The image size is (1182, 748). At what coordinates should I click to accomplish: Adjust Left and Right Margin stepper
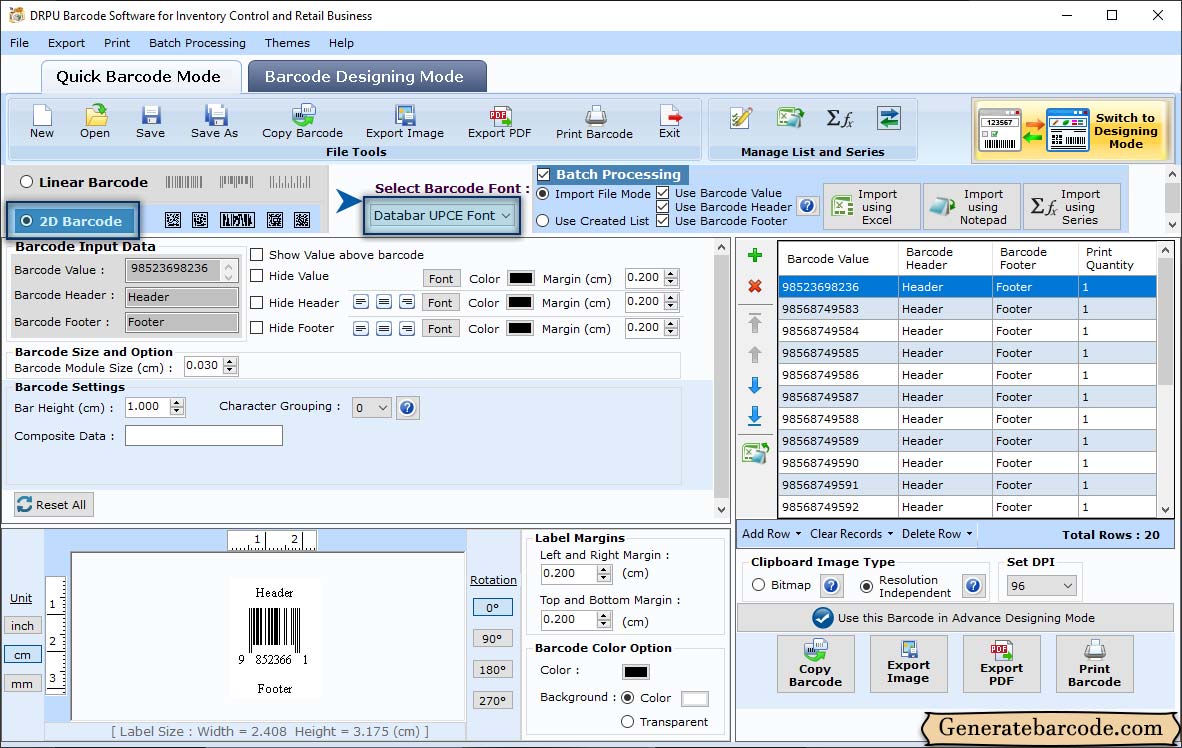pos(604,574)
